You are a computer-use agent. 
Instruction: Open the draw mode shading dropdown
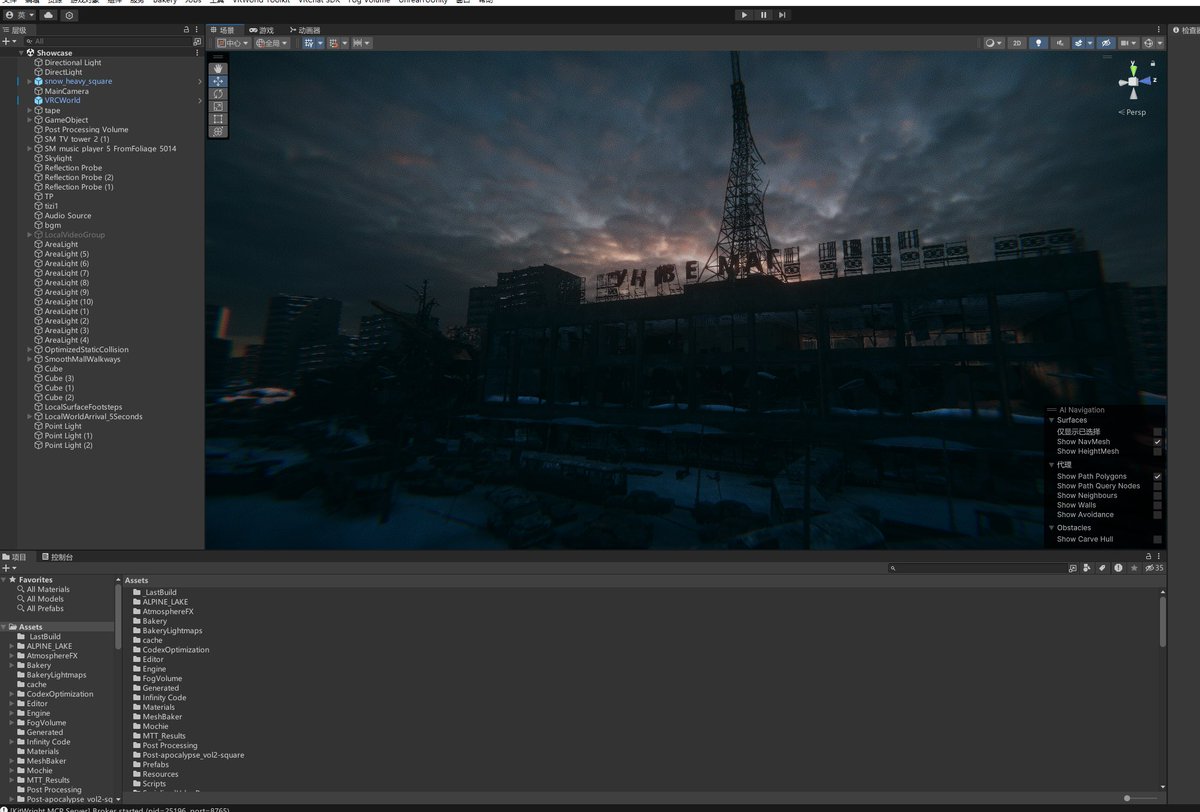pyautogui.click(x=993, y=43)
